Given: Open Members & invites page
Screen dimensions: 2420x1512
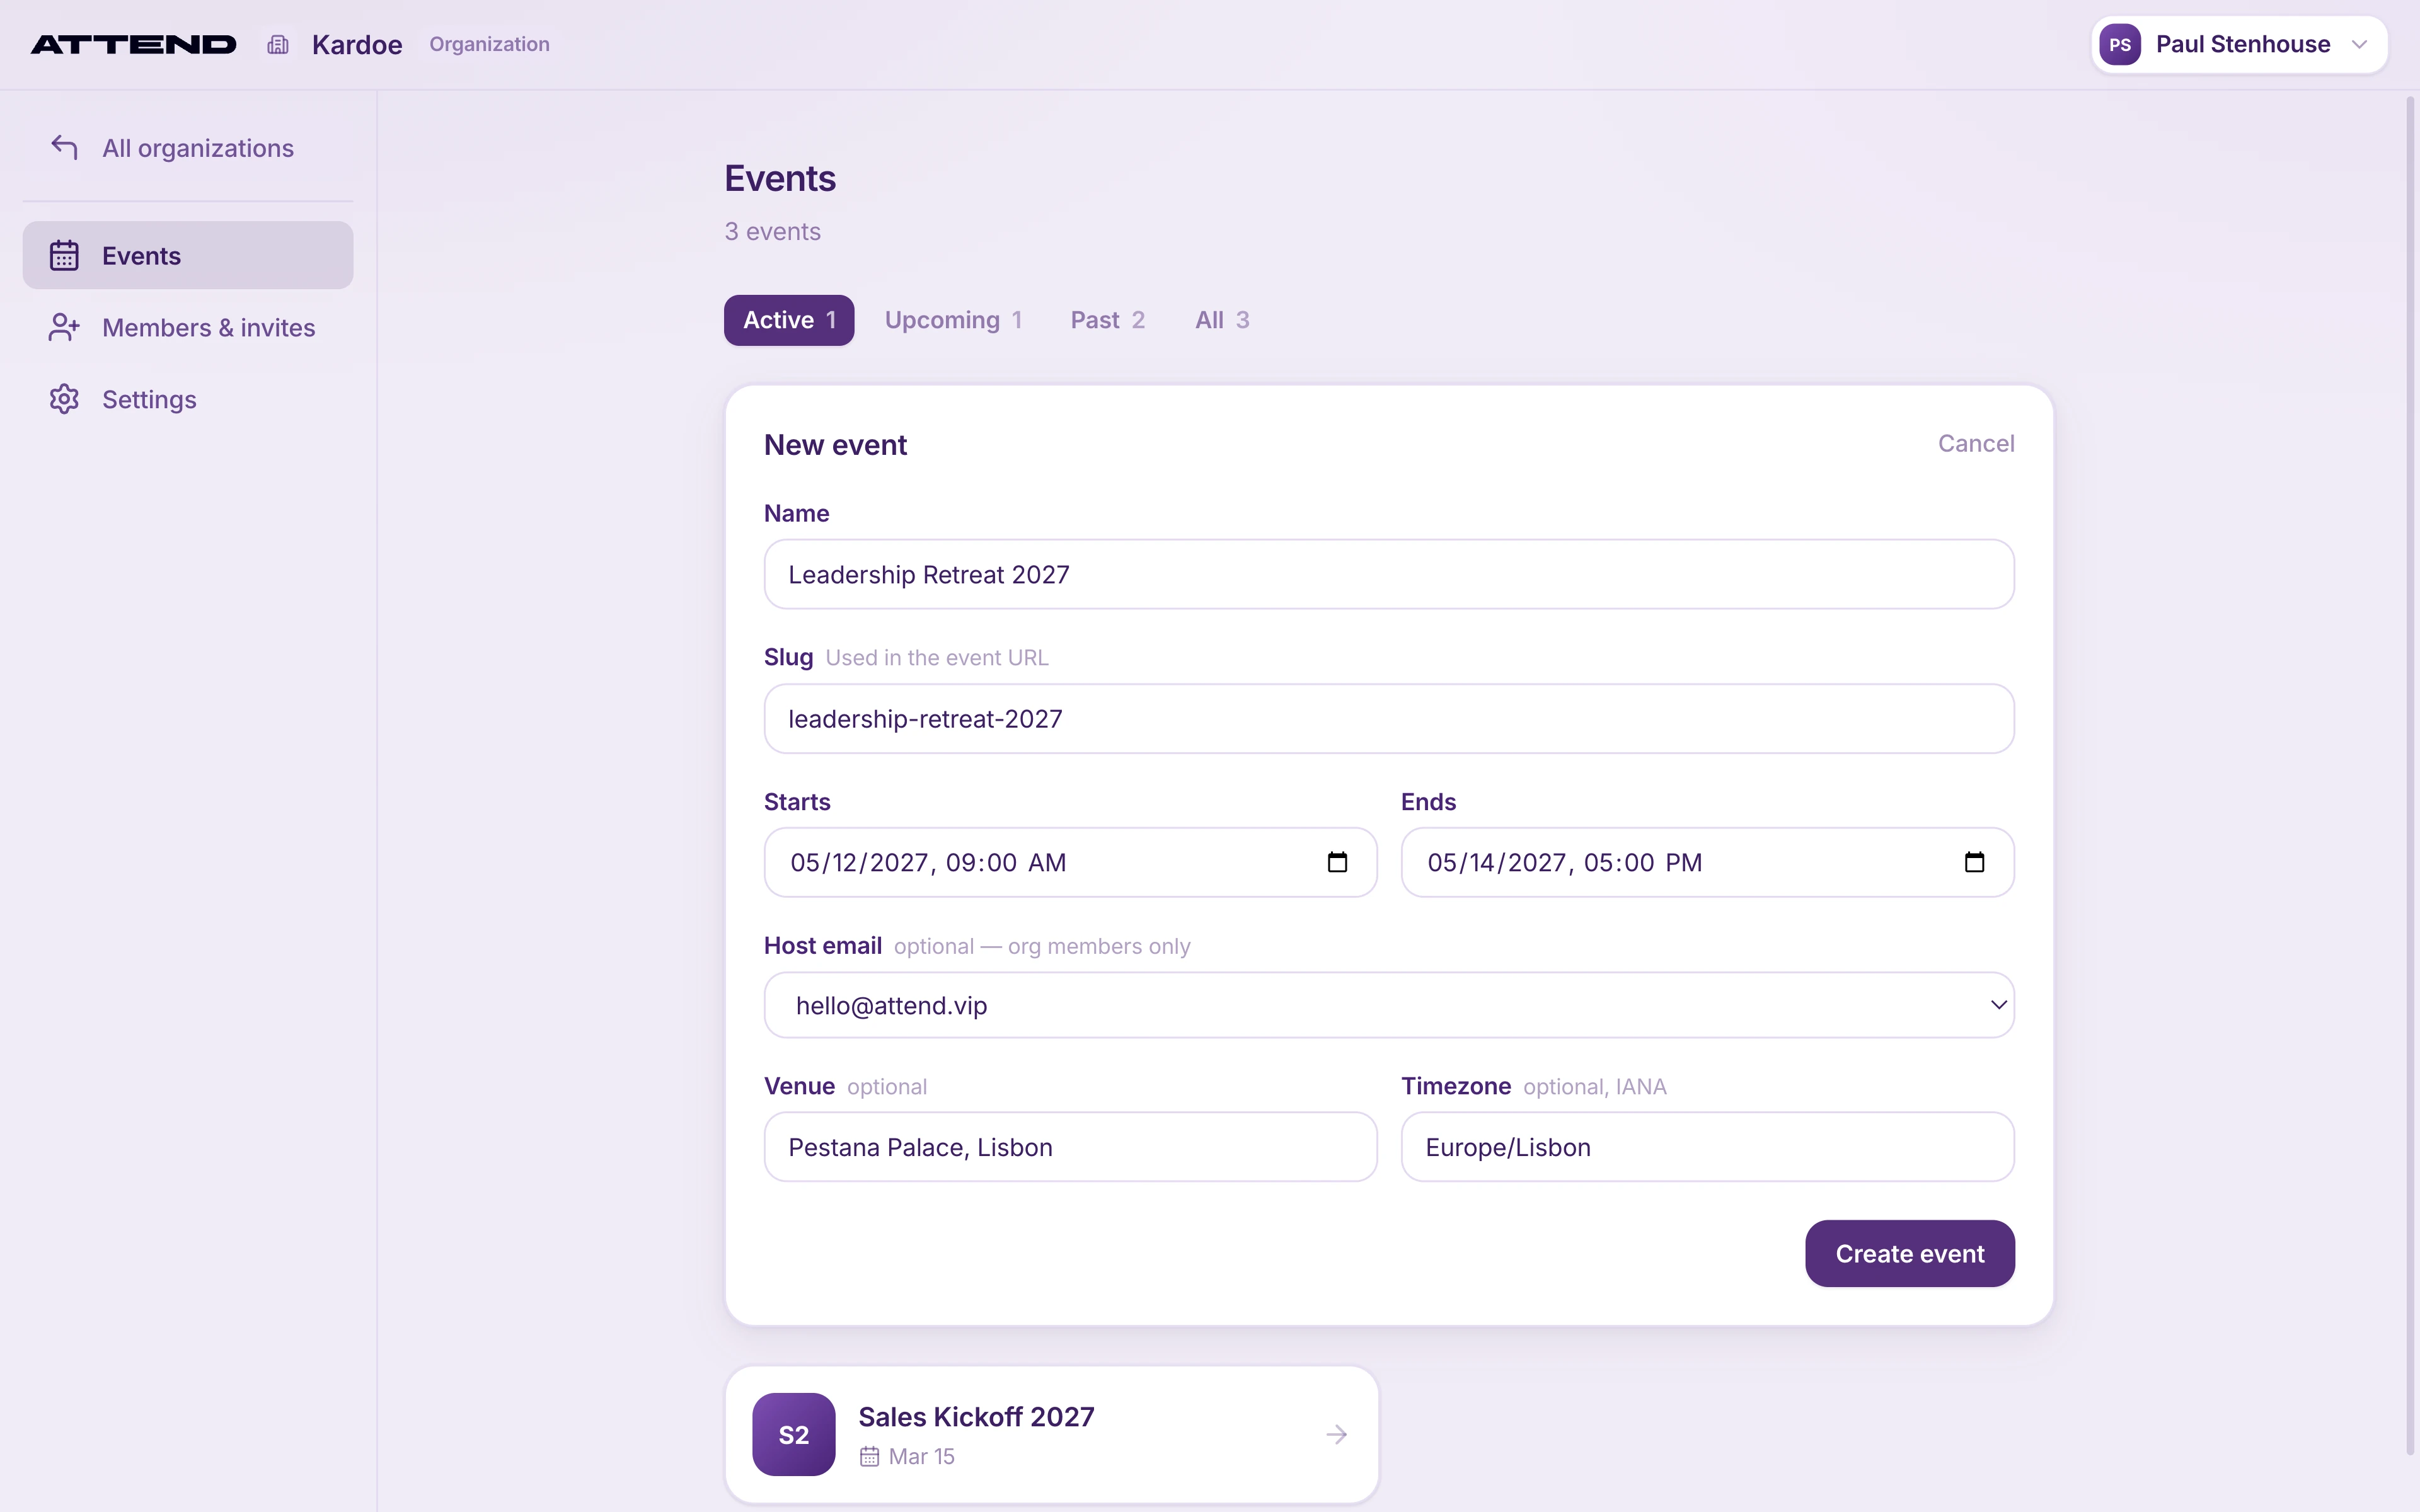Looking at the screenshot, I should [x=188, y=327].
